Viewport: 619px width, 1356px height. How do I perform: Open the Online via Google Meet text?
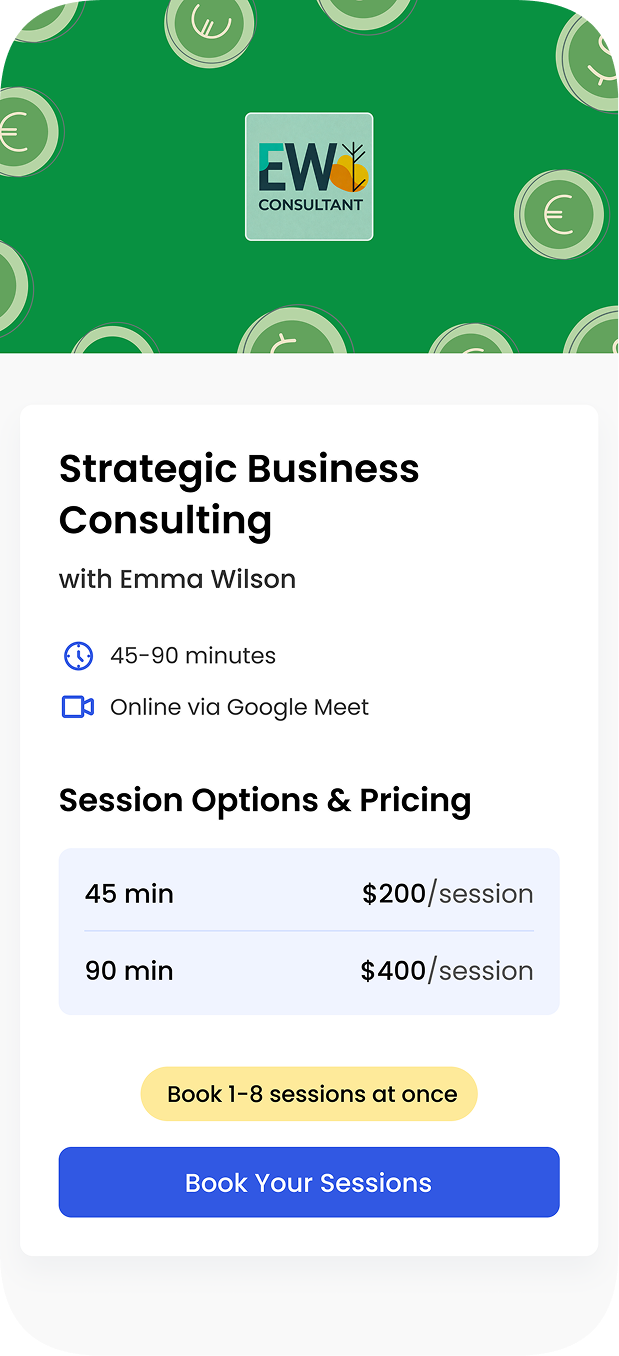(x=239, y=707)
